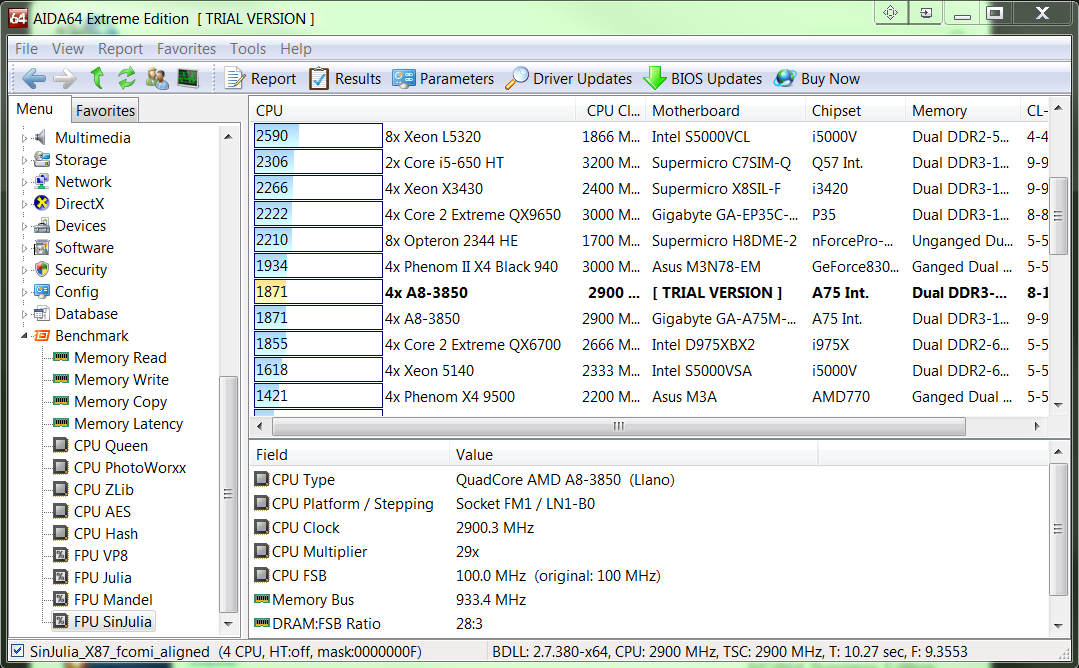Expand the Software tree node
This screenshot has width=1079, height=668.
tap(25, 248)
